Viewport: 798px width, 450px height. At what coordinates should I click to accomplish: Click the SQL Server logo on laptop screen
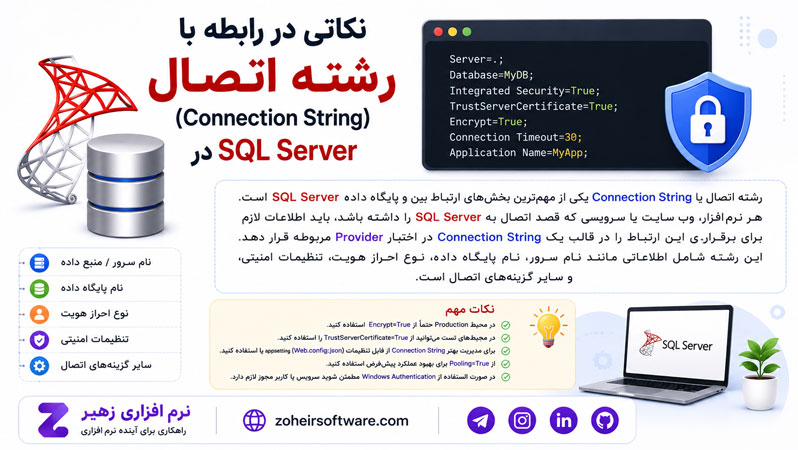pyautogui.click(x=676, y=344)
